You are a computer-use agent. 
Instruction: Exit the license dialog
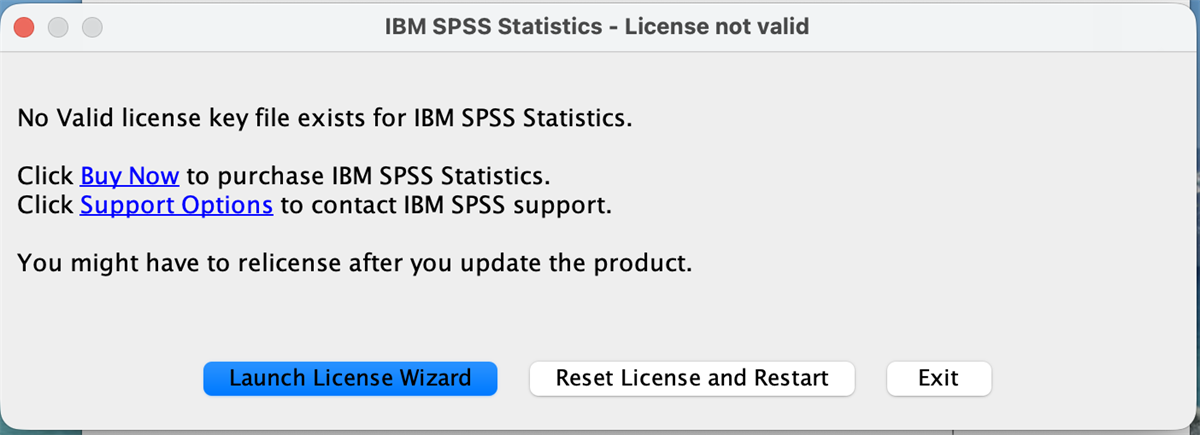click(x=938, y=378)
